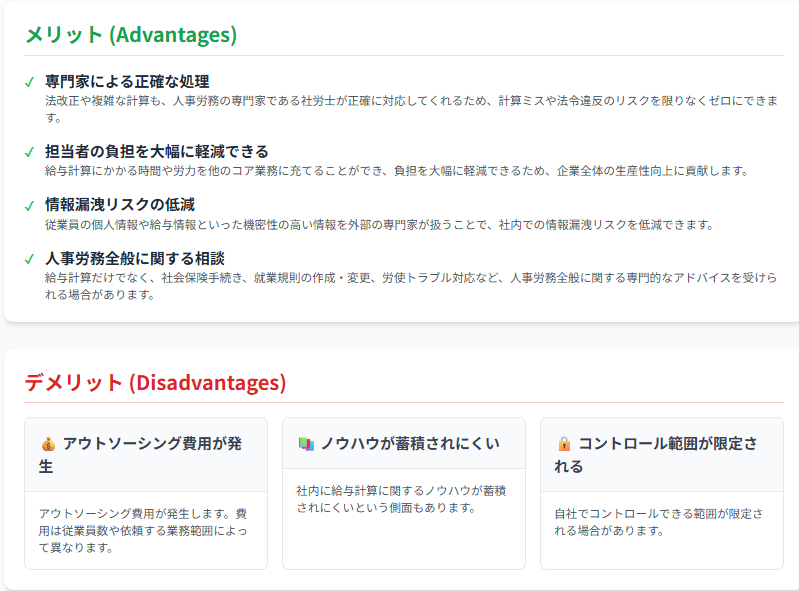Screen dimensions: 799x591
Task: Click description starting 給与計算だけでなく、社会保険手続き
Action: point(411,286)
